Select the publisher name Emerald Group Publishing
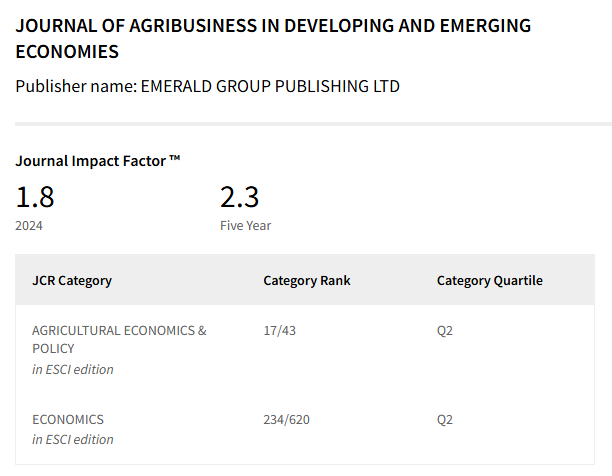Screen dimensions: 612x476 pyautogui.click(x=268, y=86)
